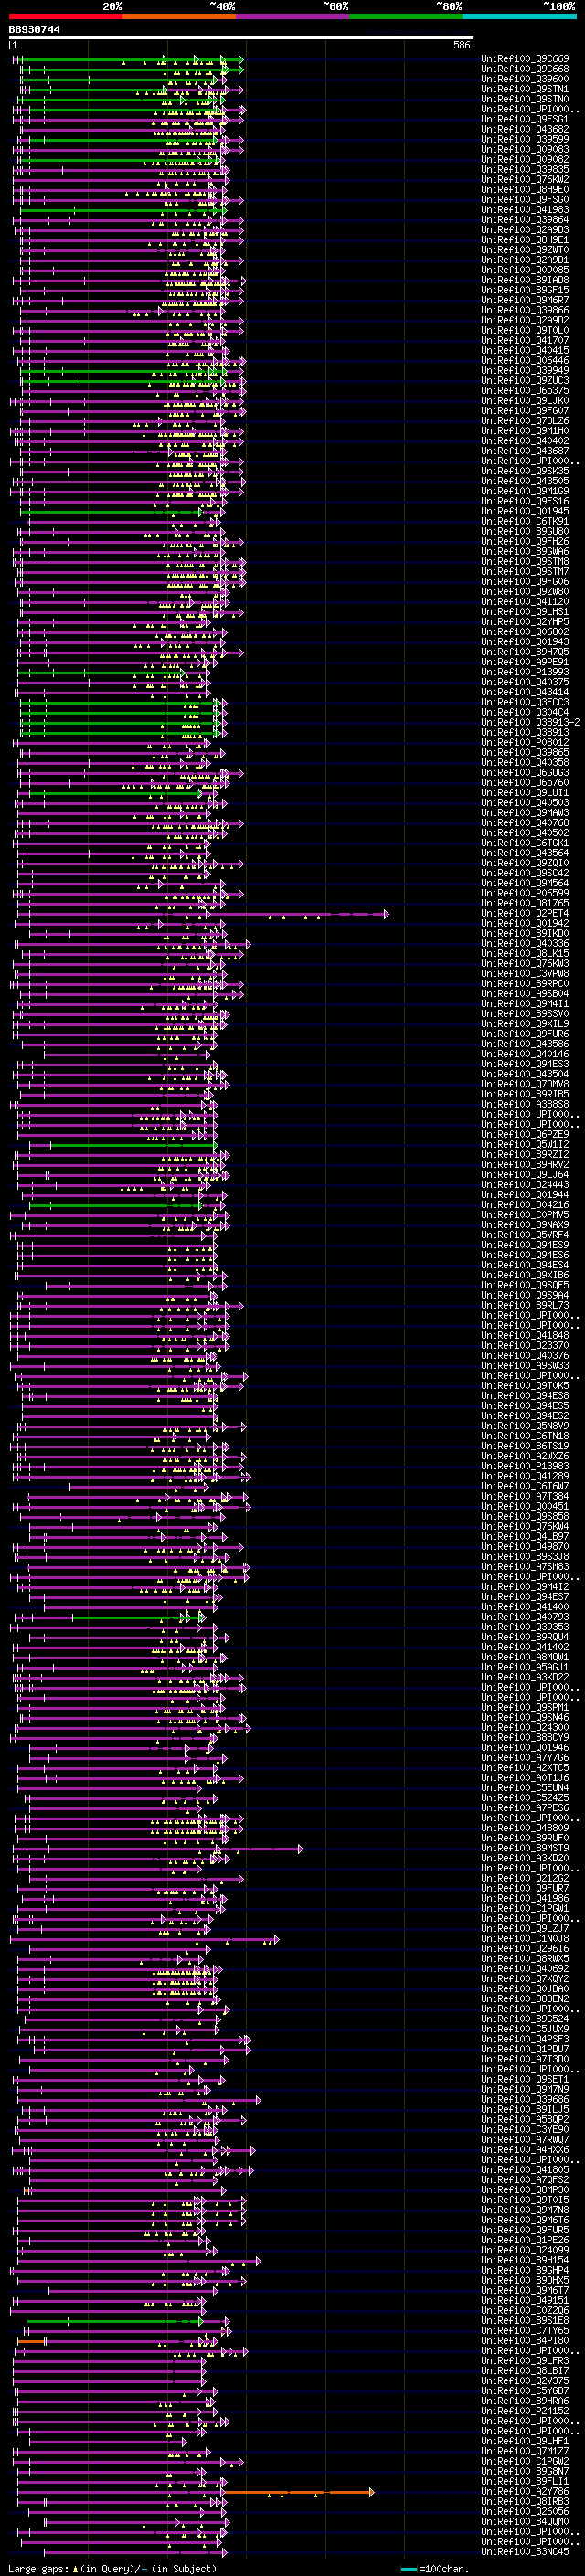Select the UniRef100_Q2A9D3 label

[525, 230]
